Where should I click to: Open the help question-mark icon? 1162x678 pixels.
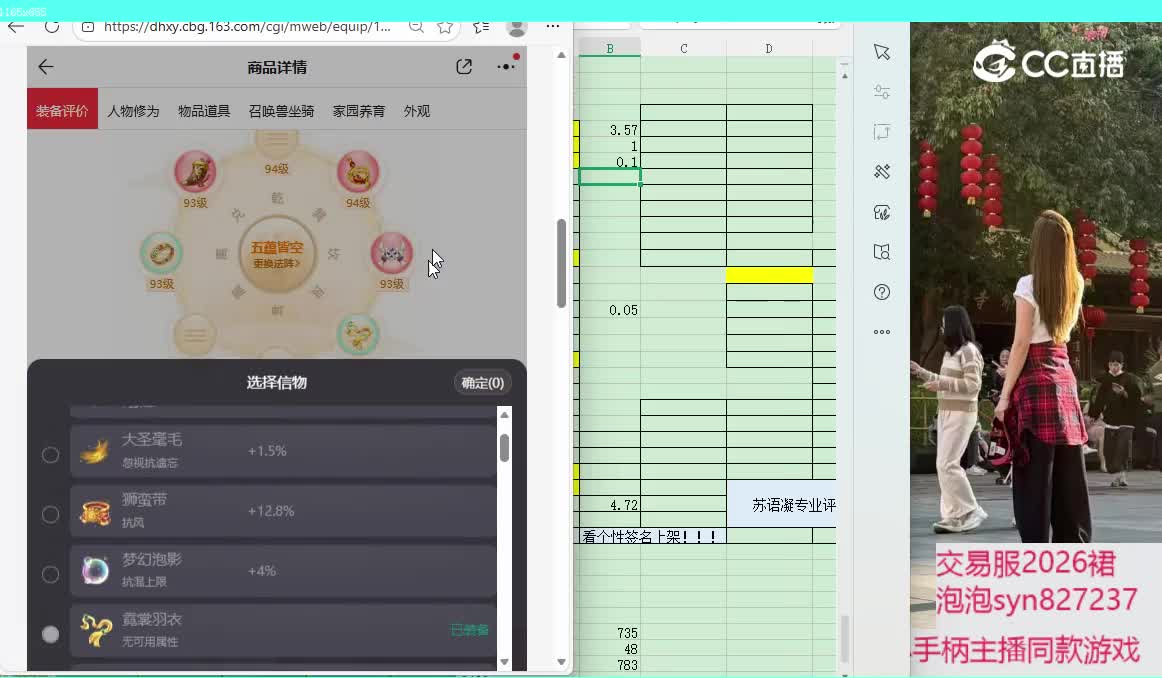click(x=881, y=292)
